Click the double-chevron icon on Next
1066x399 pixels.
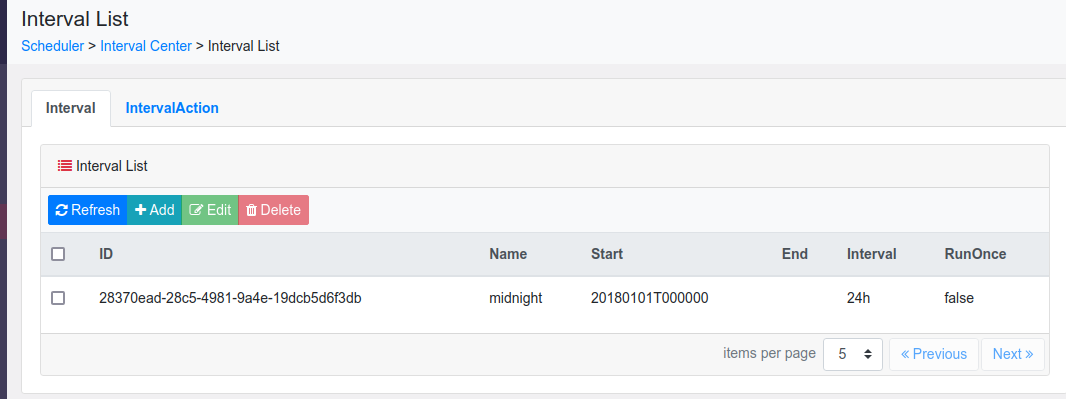1029,354
